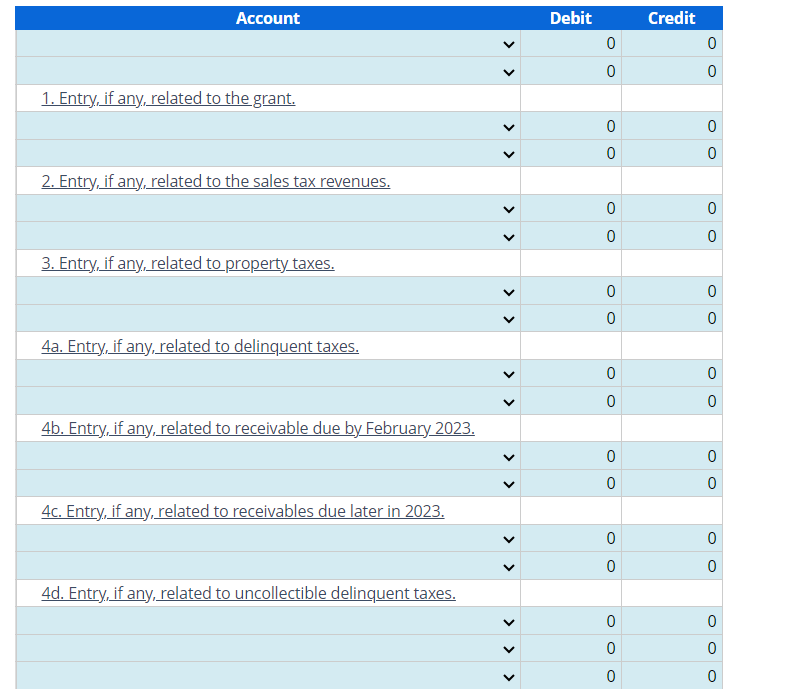
Task: Click the credit field directly below the 4c label
Action: [x=672, y=538]
